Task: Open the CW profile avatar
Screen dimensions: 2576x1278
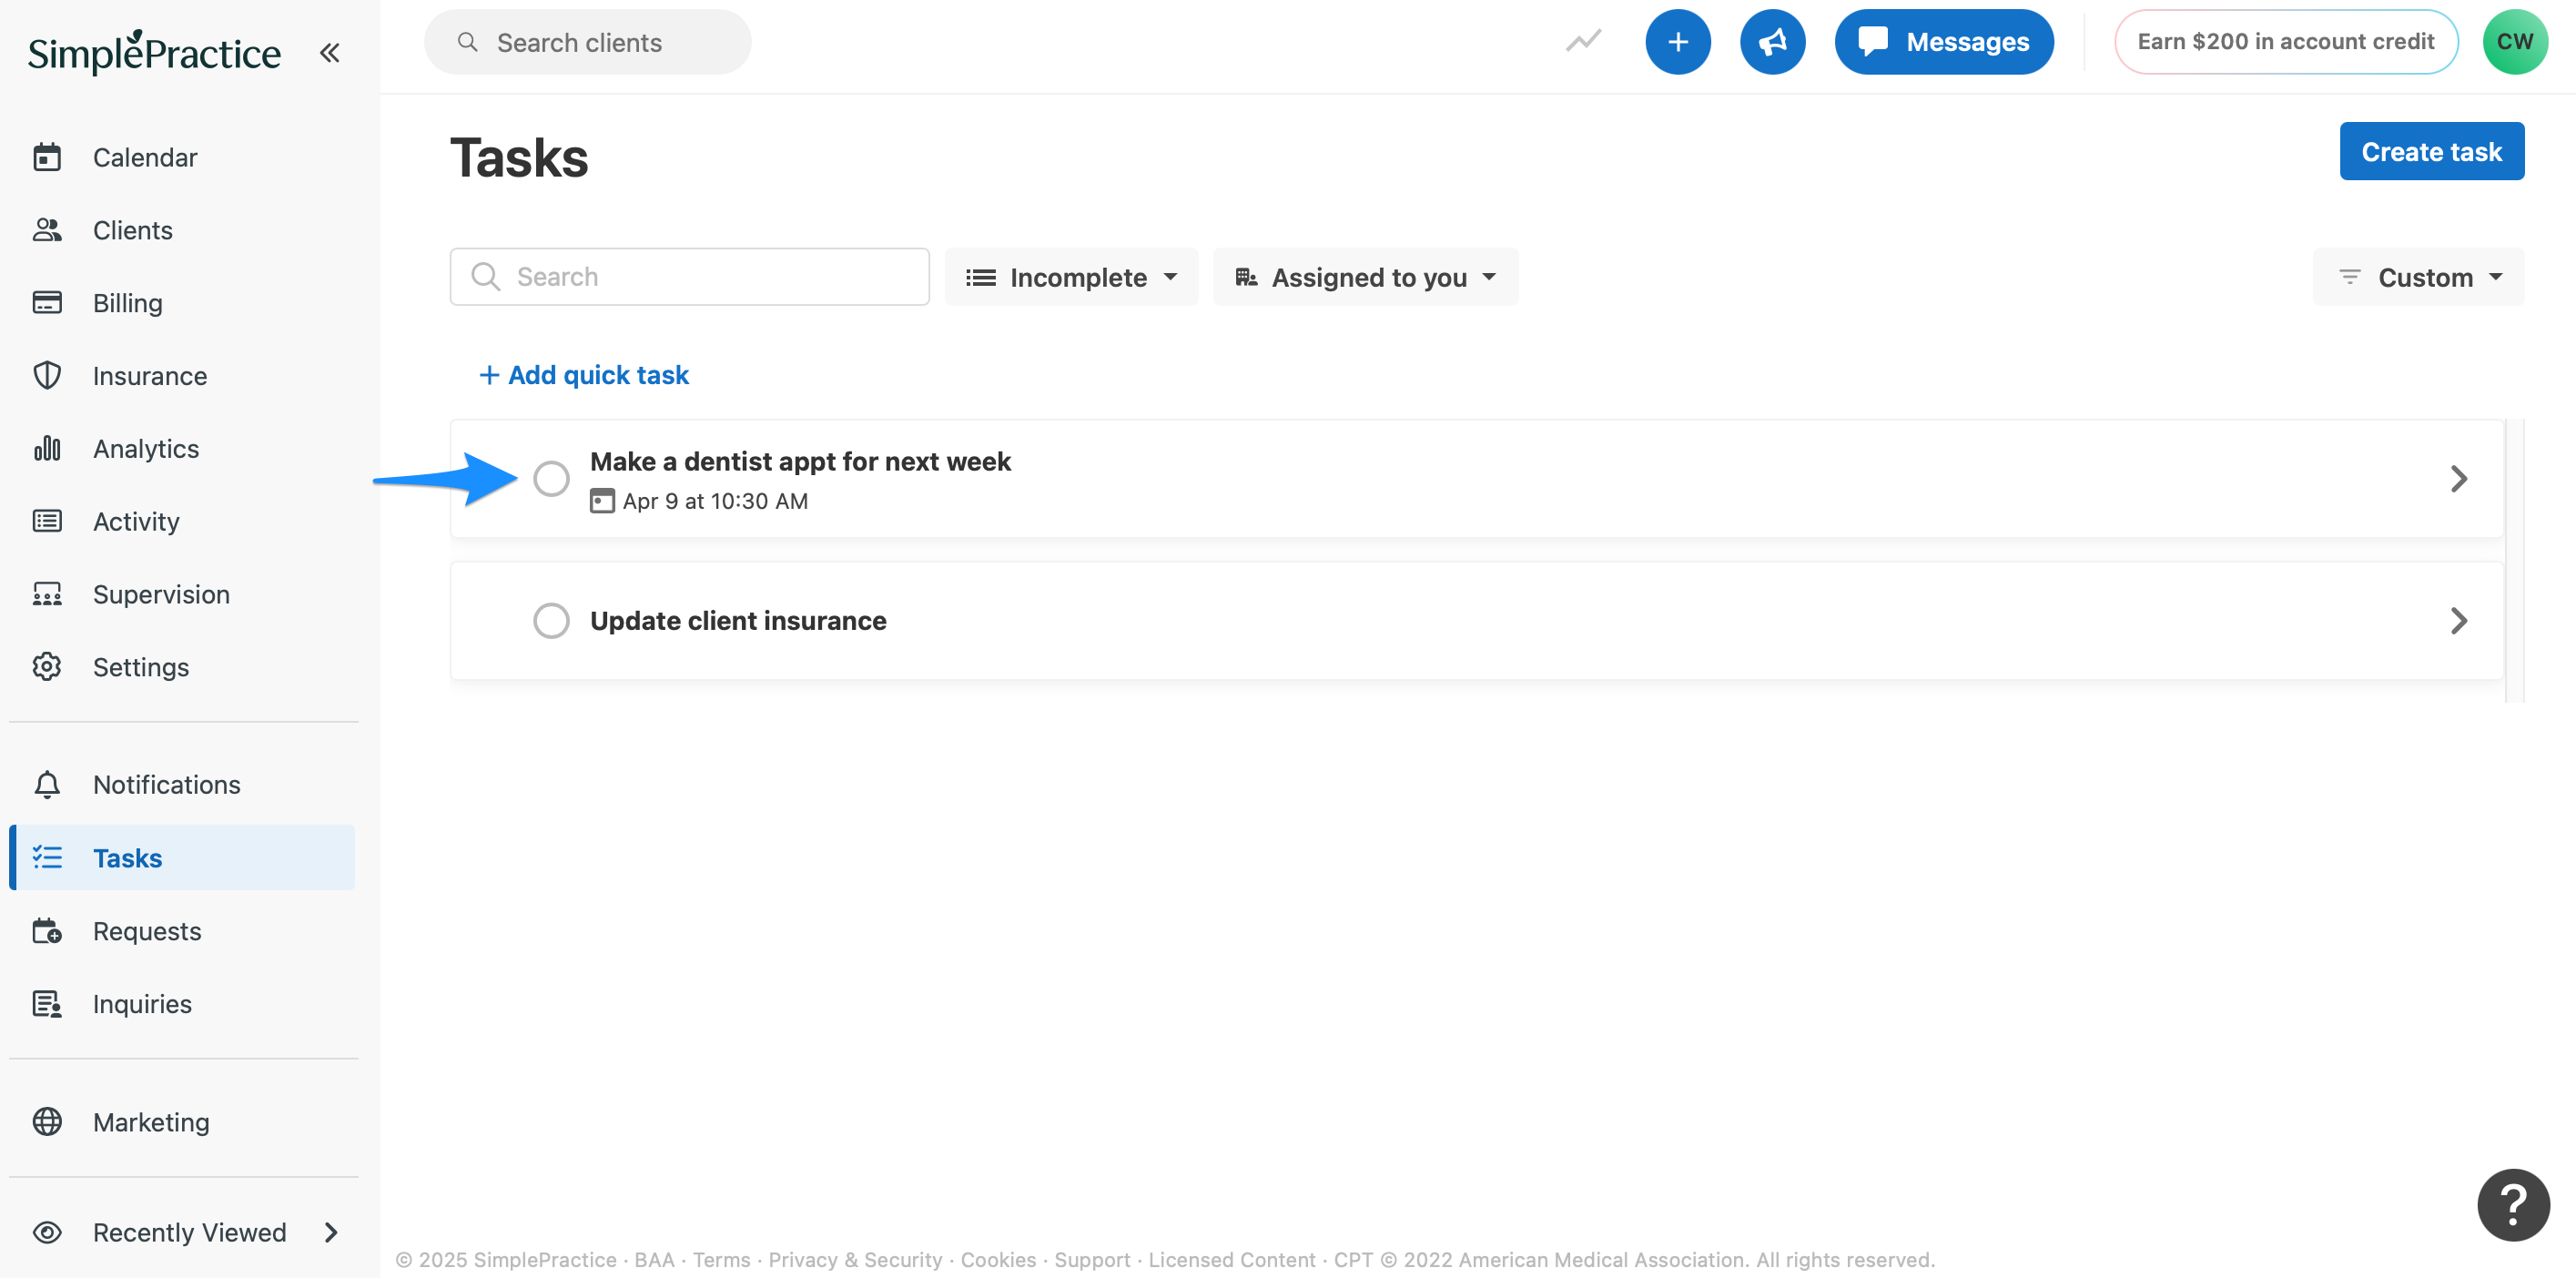Action: click(2514, 42)
